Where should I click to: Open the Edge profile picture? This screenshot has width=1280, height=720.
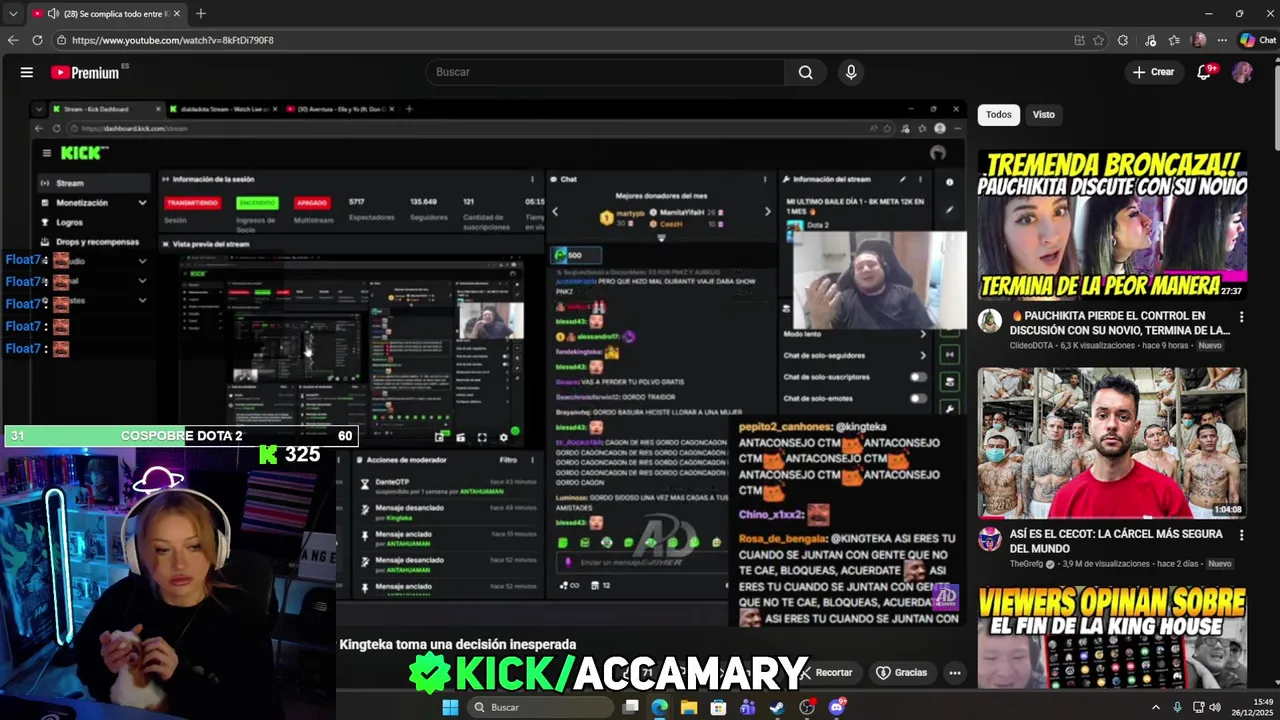(x=1199, y=40)
